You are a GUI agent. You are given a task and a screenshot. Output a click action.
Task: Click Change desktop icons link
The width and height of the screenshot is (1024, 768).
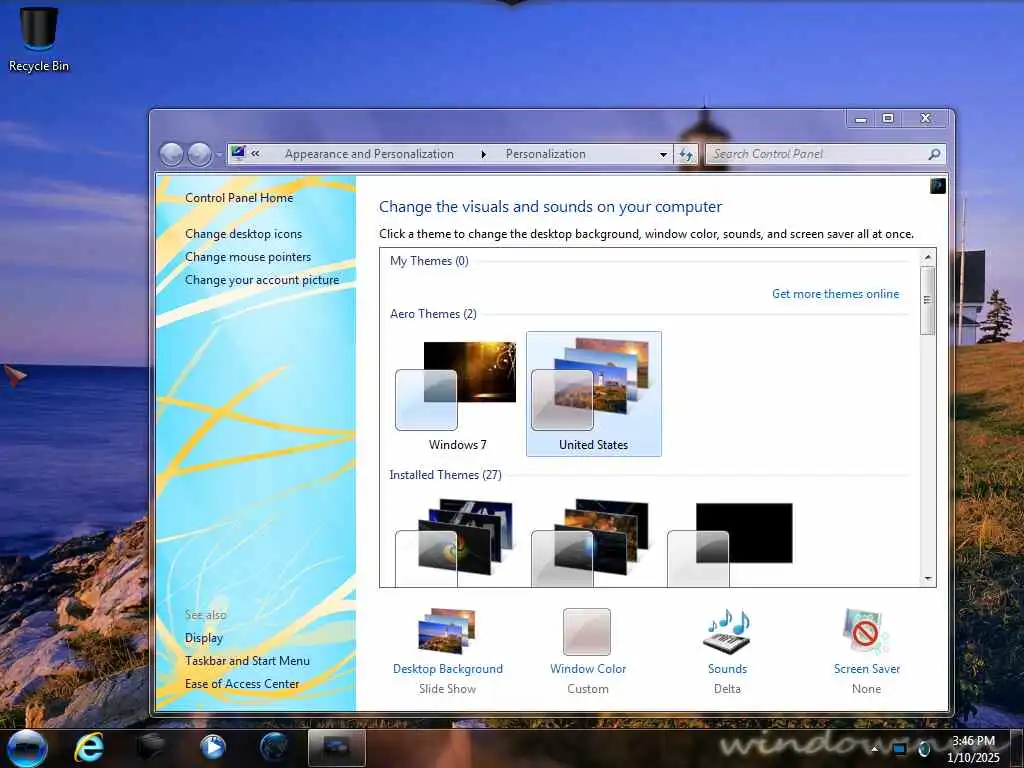[244, 234]
